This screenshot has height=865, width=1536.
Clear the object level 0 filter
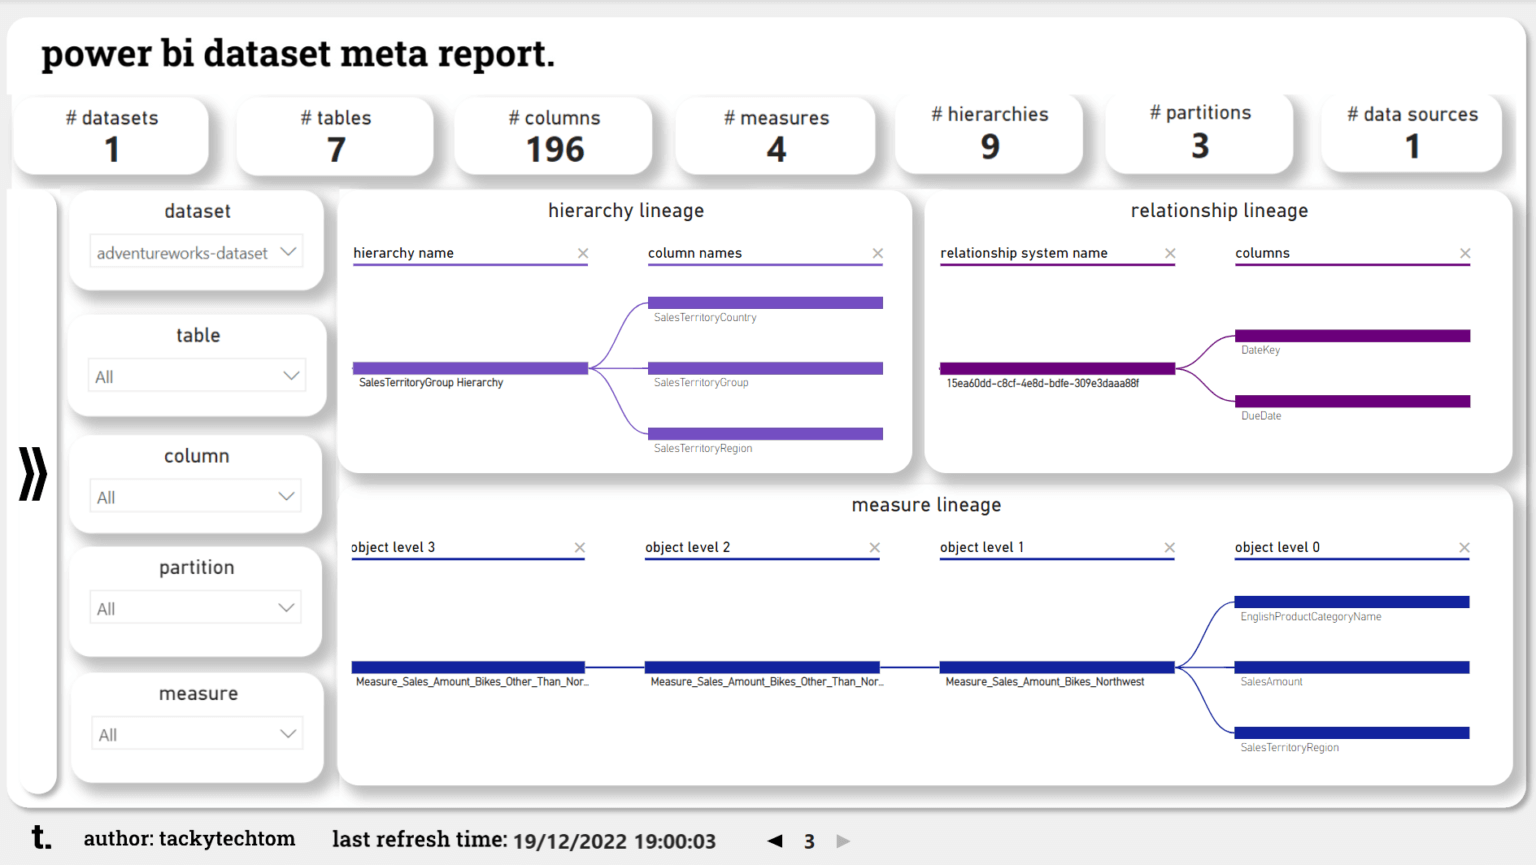click(x=1464, y=547)
